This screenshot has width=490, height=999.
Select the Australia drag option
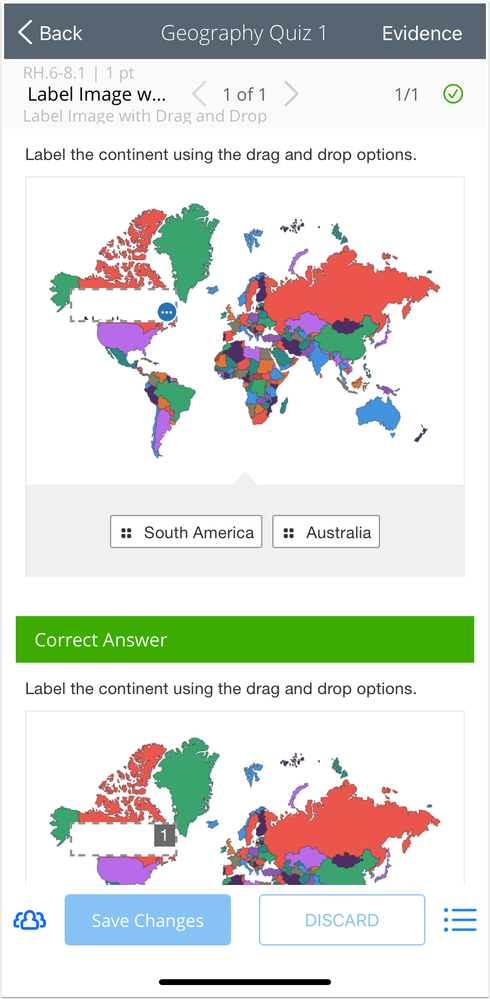[x=326, y=532]
